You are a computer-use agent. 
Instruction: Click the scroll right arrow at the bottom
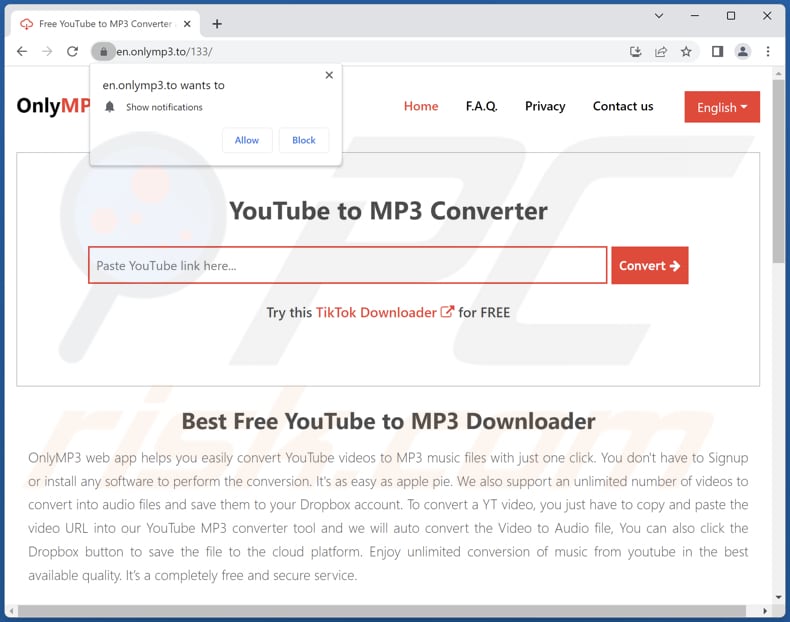[765, 611]
